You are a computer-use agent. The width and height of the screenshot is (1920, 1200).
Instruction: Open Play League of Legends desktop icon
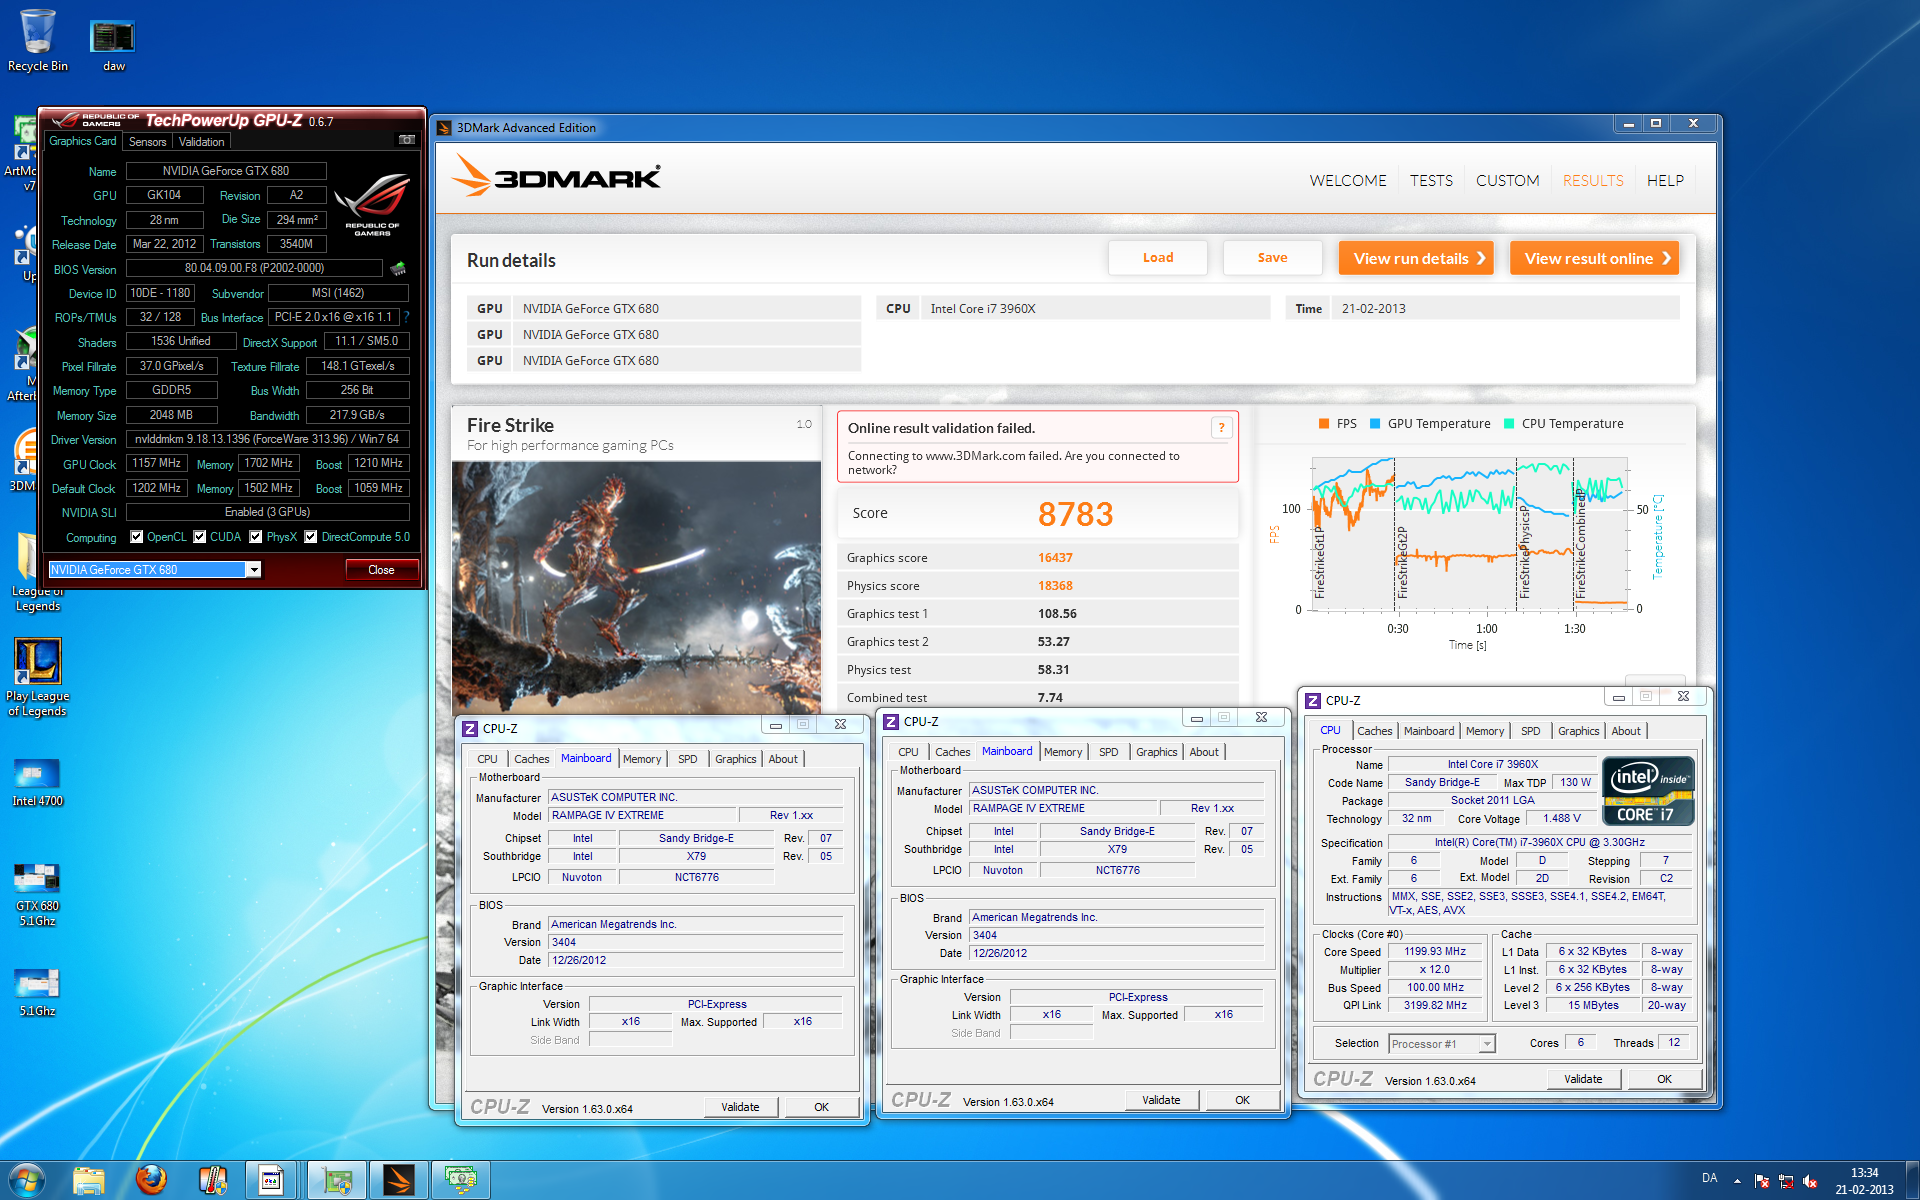point(38,677)
